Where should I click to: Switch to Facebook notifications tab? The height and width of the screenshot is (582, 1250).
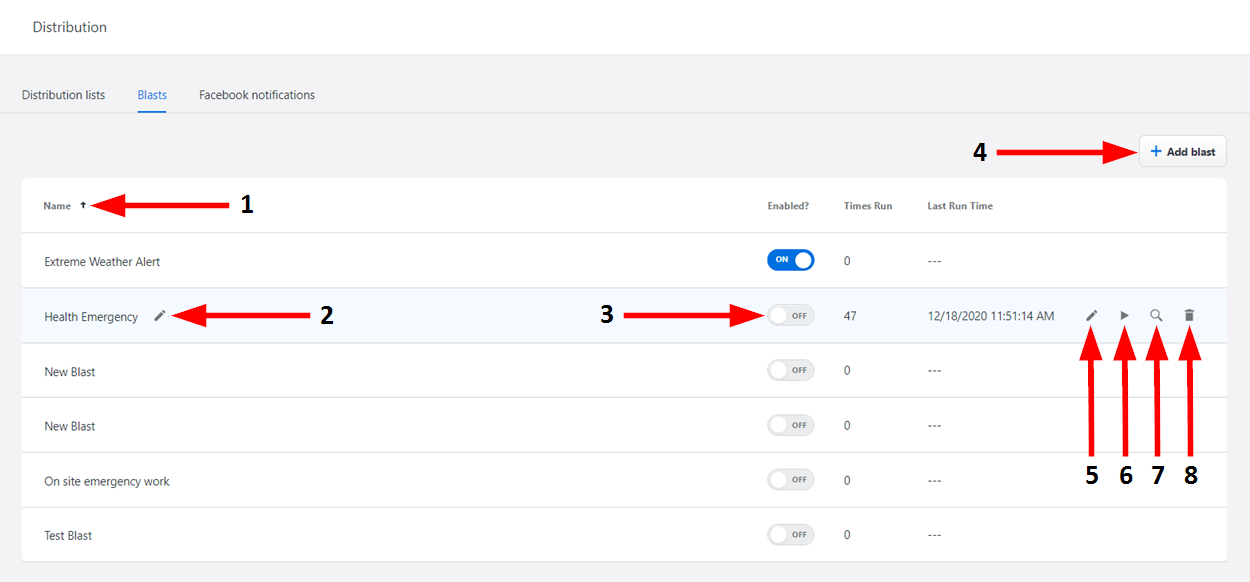coord(257,95)
